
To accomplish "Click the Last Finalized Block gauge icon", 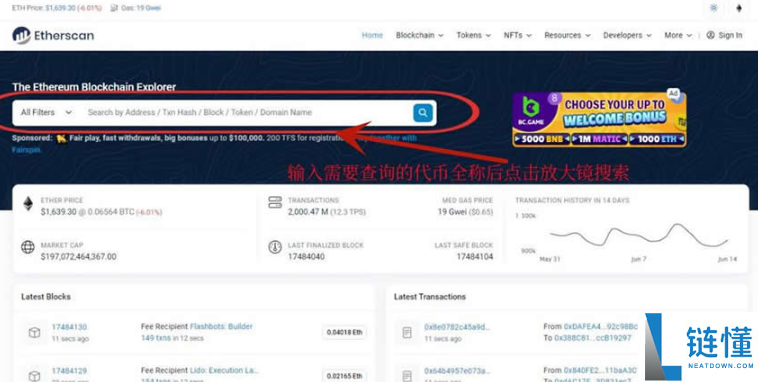I will (x=275, y=247).
